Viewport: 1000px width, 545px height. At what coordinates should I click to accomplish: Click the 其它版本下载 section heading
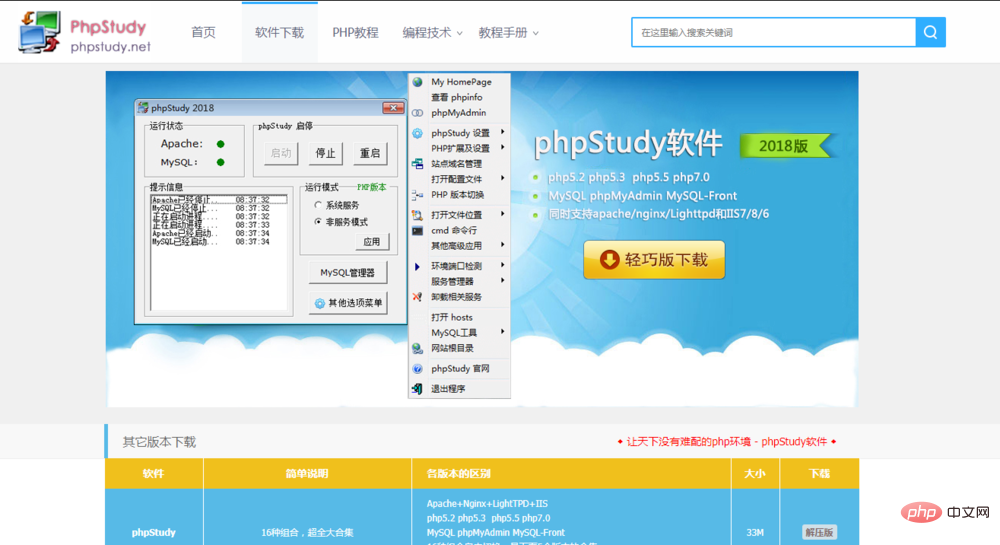tap(159, 442)
